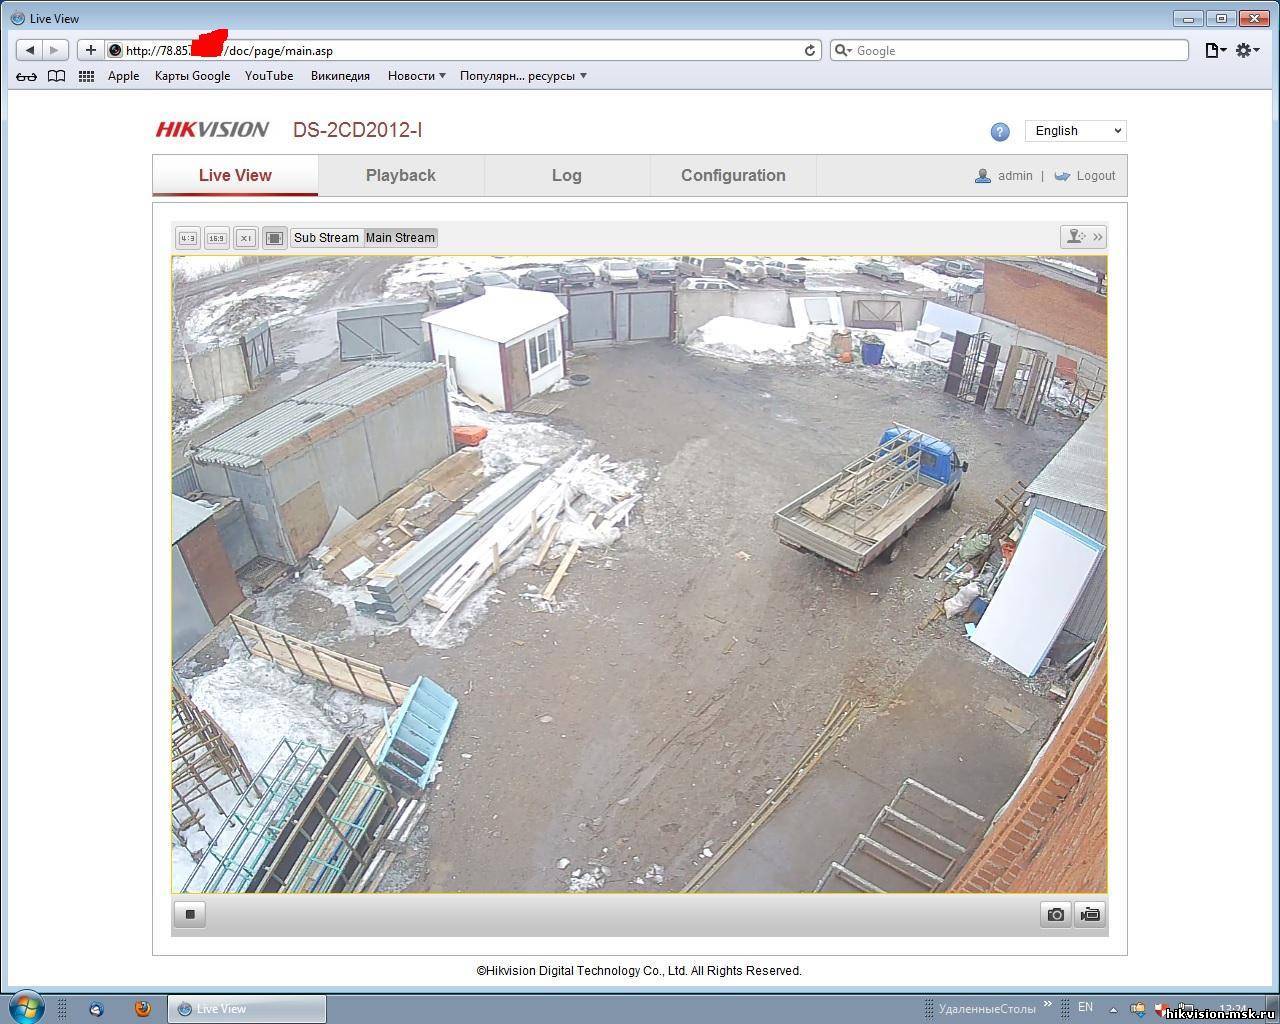This screenshot has height=1024, width=1280.
Task: Open Top Sites grid icon
Action: (87, 76)
